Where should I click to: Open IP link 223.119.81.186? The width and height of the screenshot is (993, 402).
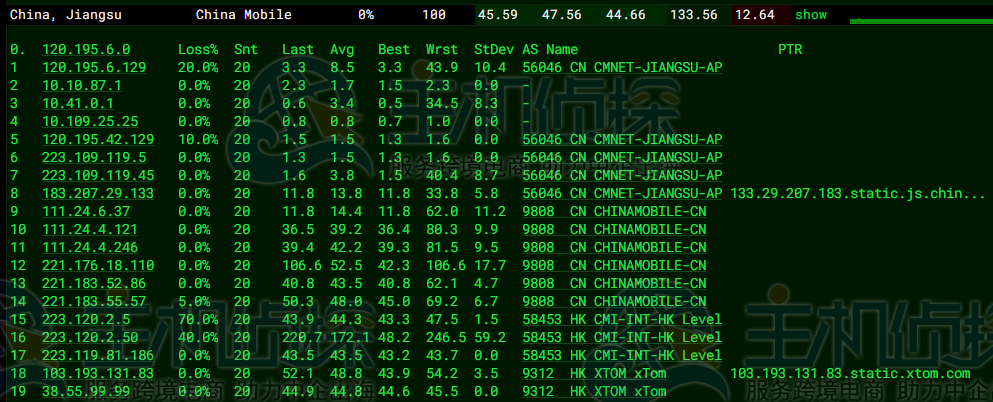(x=98, y=355)
